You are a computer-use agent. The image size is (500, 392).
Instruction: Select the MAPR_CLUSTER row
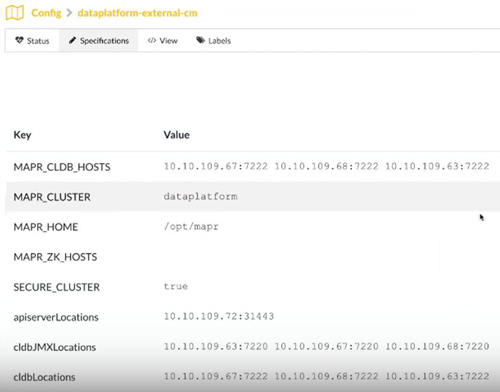click(x=253, y=197)
